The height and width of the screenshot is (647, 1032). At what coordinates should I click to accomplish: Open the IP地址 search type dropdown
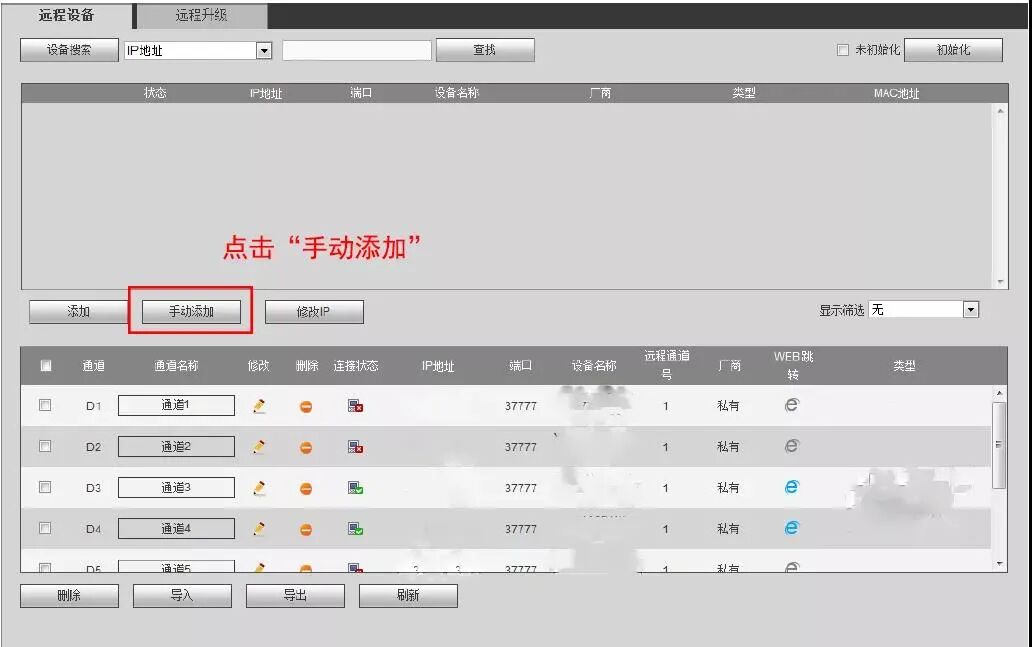263,49
